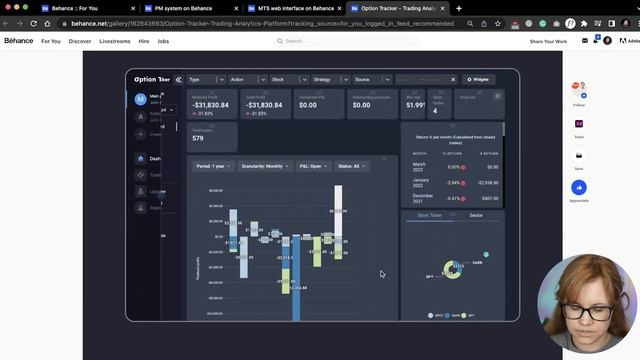The image size is (640, 360).
Task: Select the blue M account avatar
Action: [x=140, y=99]
